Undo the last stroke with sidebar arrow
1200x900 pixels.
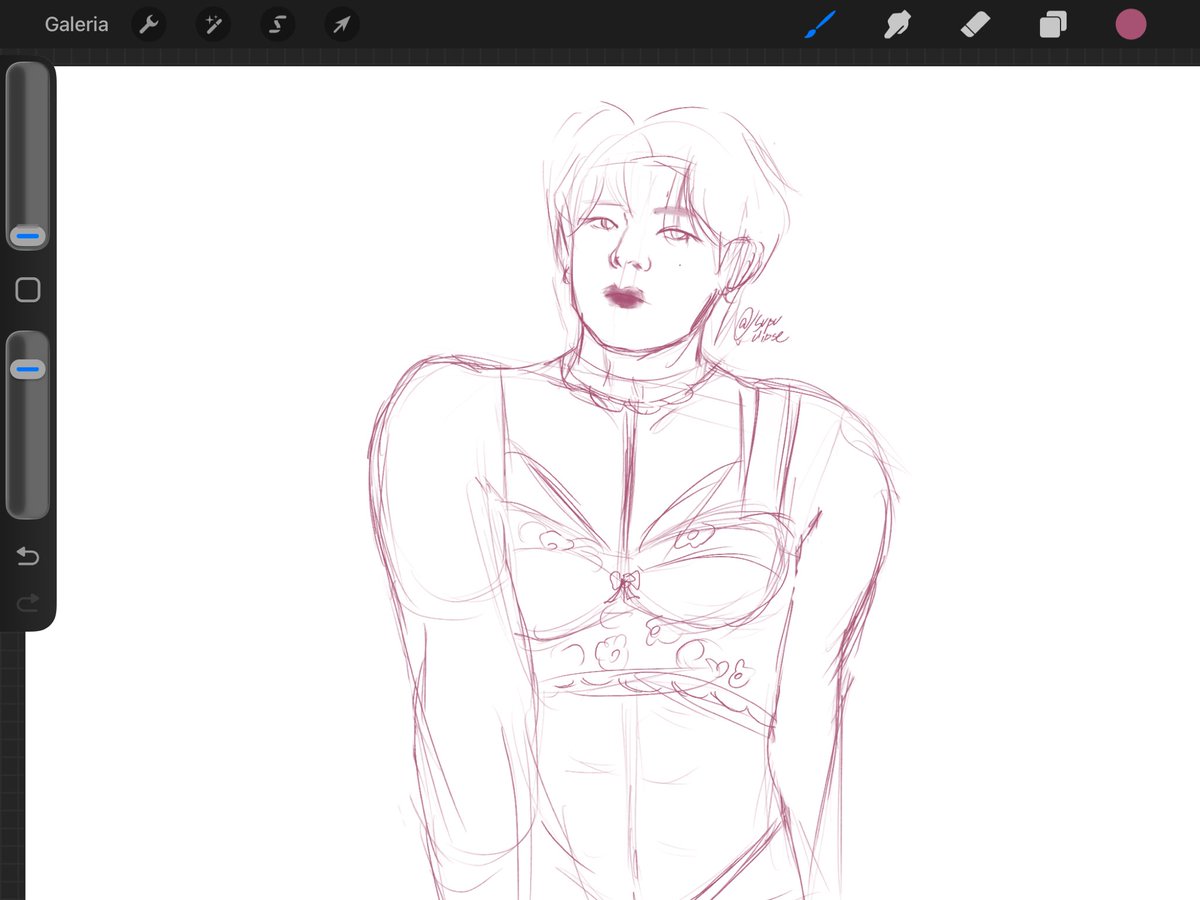28,556
